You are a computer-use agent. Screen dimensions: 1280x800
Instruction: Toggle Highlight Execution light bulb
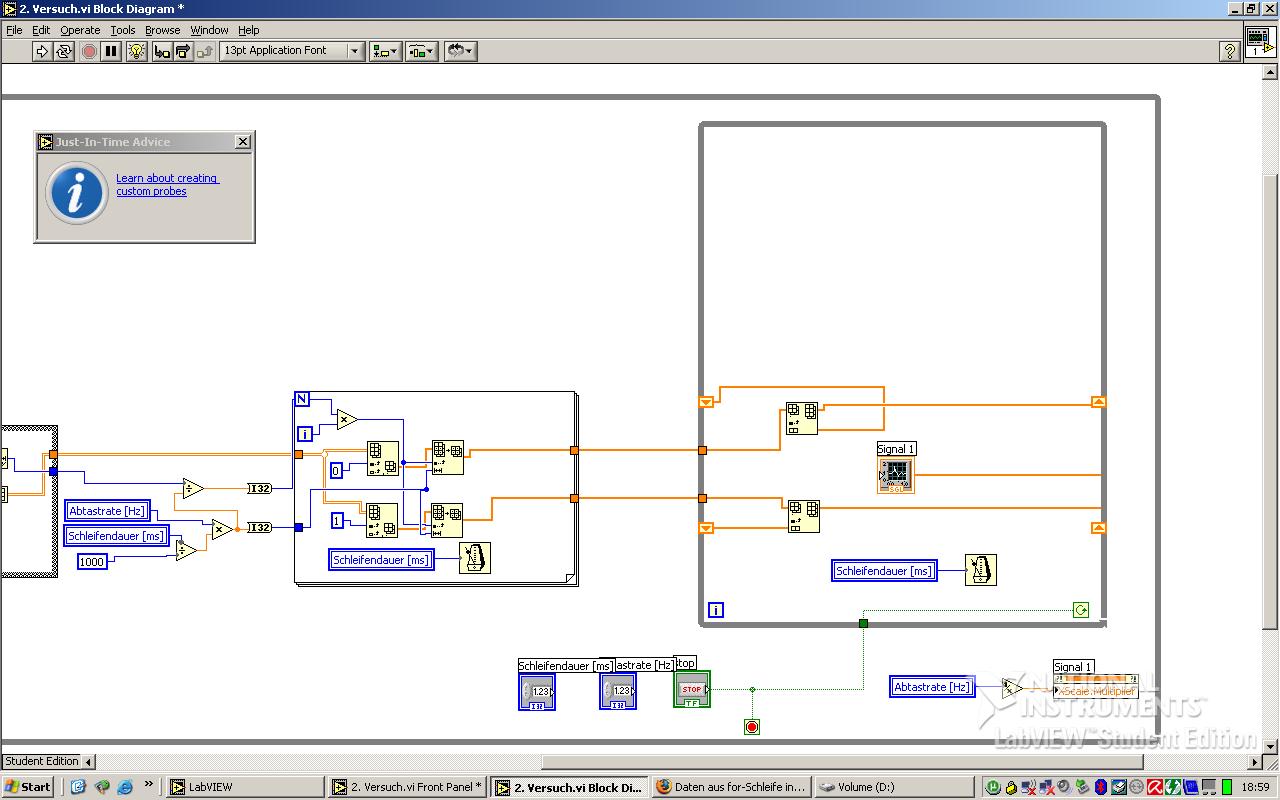pos(138,51)
